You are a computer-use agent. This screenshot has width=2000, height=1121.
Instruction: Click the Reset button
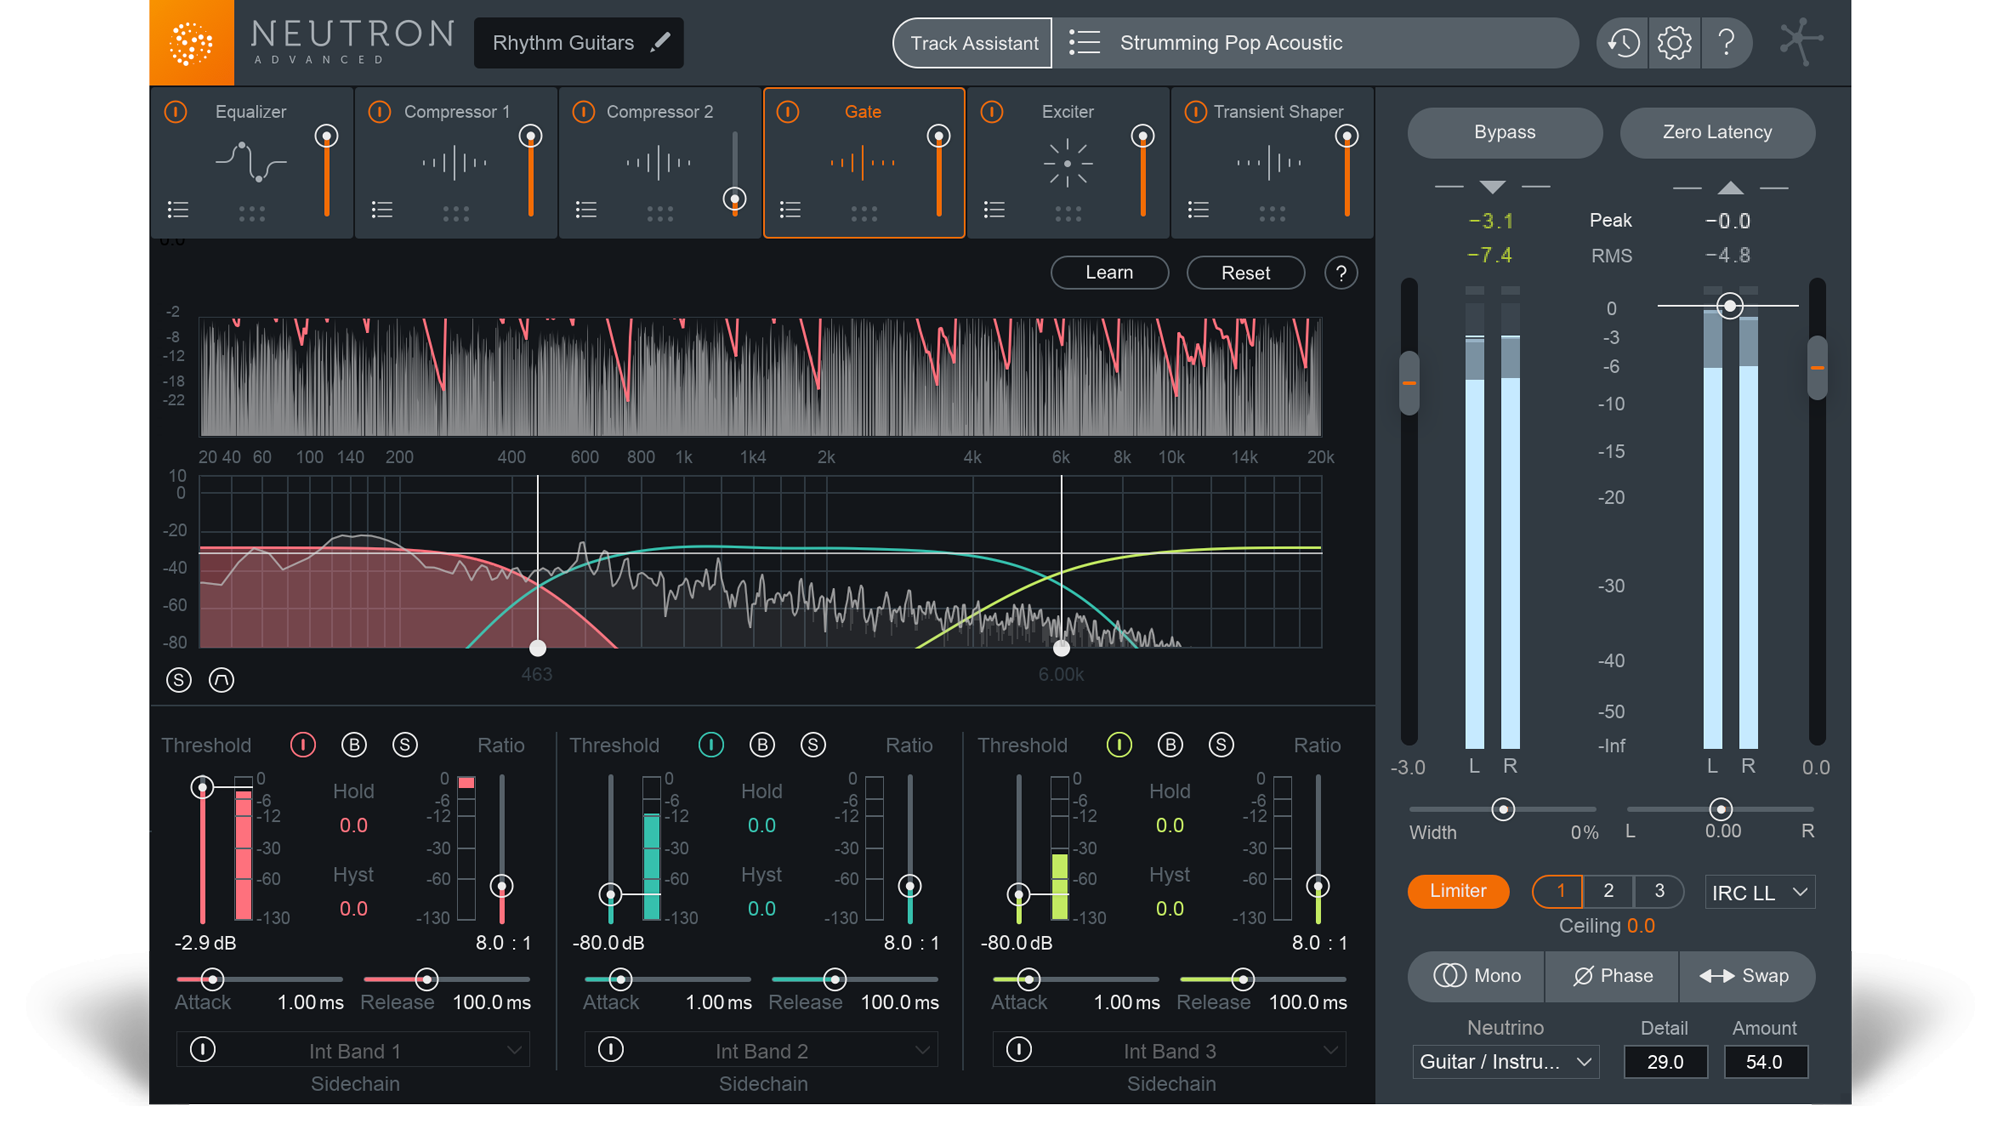coord(1245,273)
